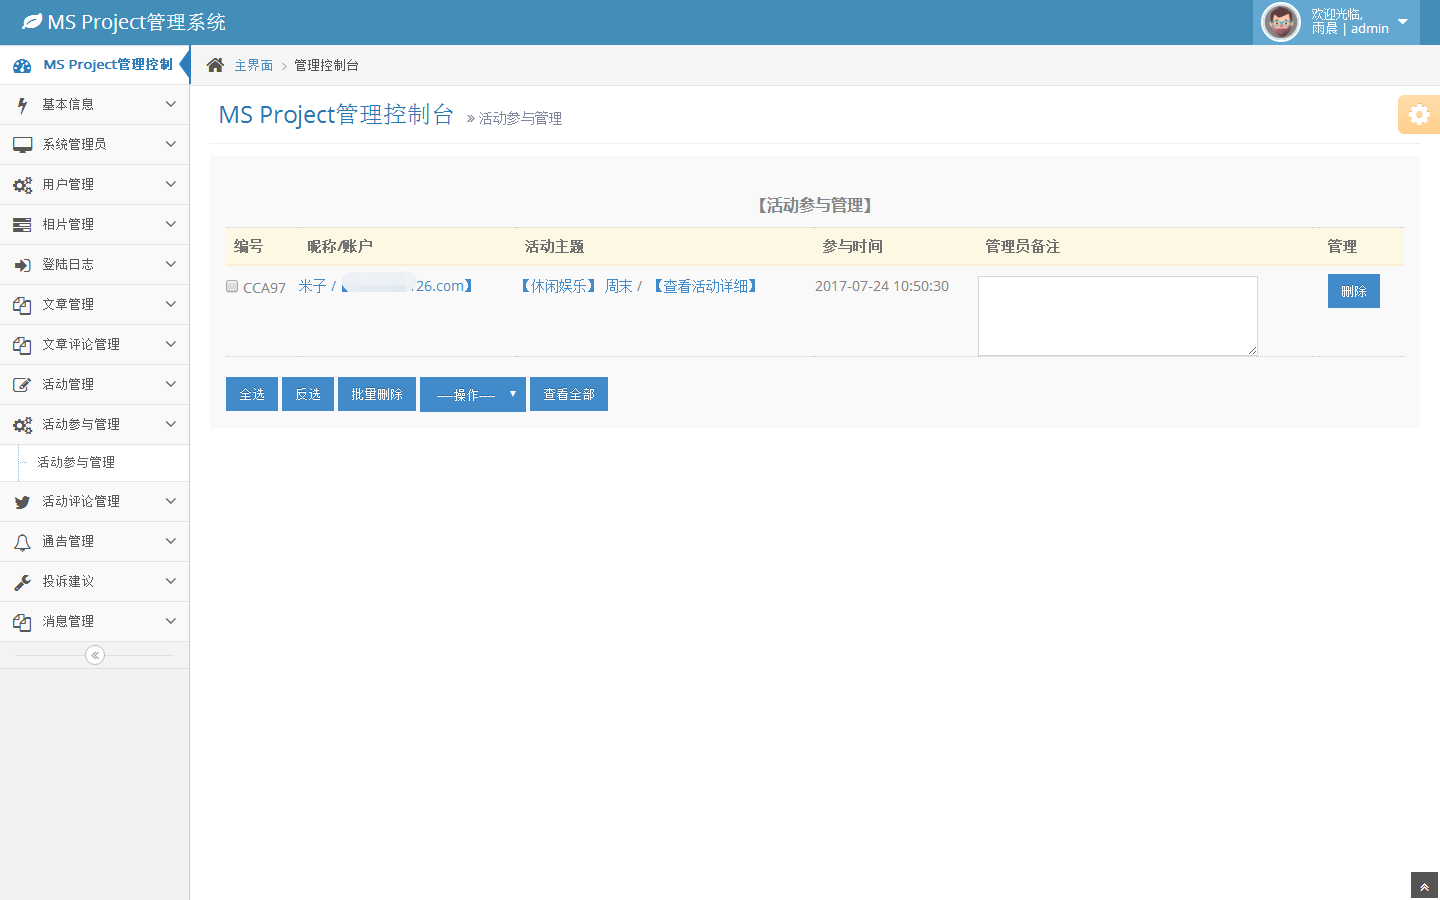Collapse the sidebar with the double-arrow icon
This screenshot has width=1440, height=900.
95,655
